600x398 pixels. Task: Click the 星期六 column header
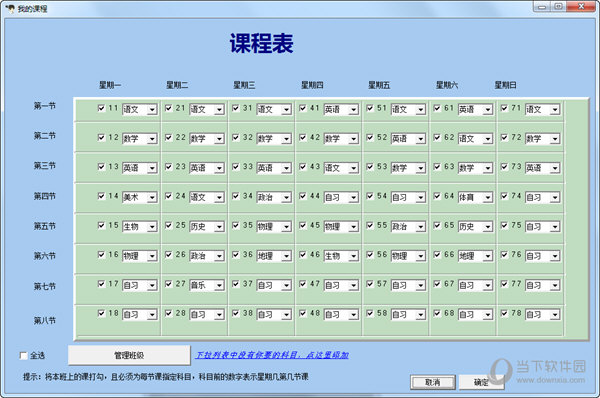(447, 85)
